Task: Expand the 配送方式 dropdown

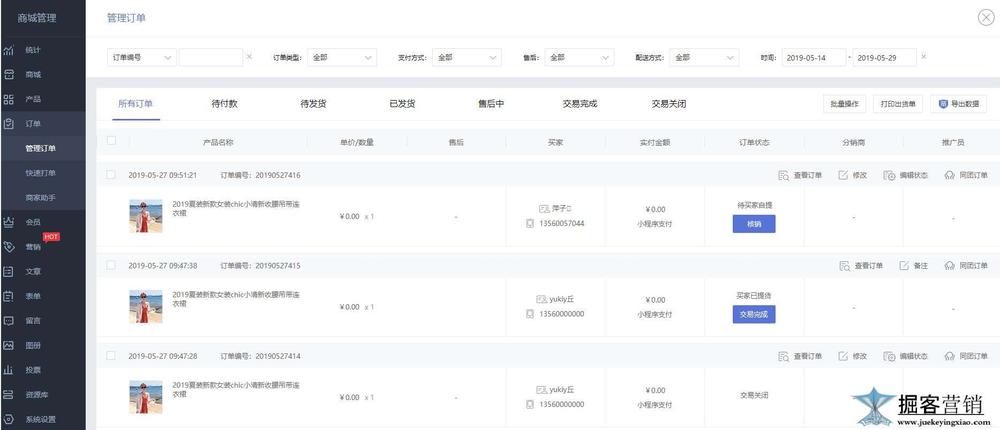Action: [704, 57]
